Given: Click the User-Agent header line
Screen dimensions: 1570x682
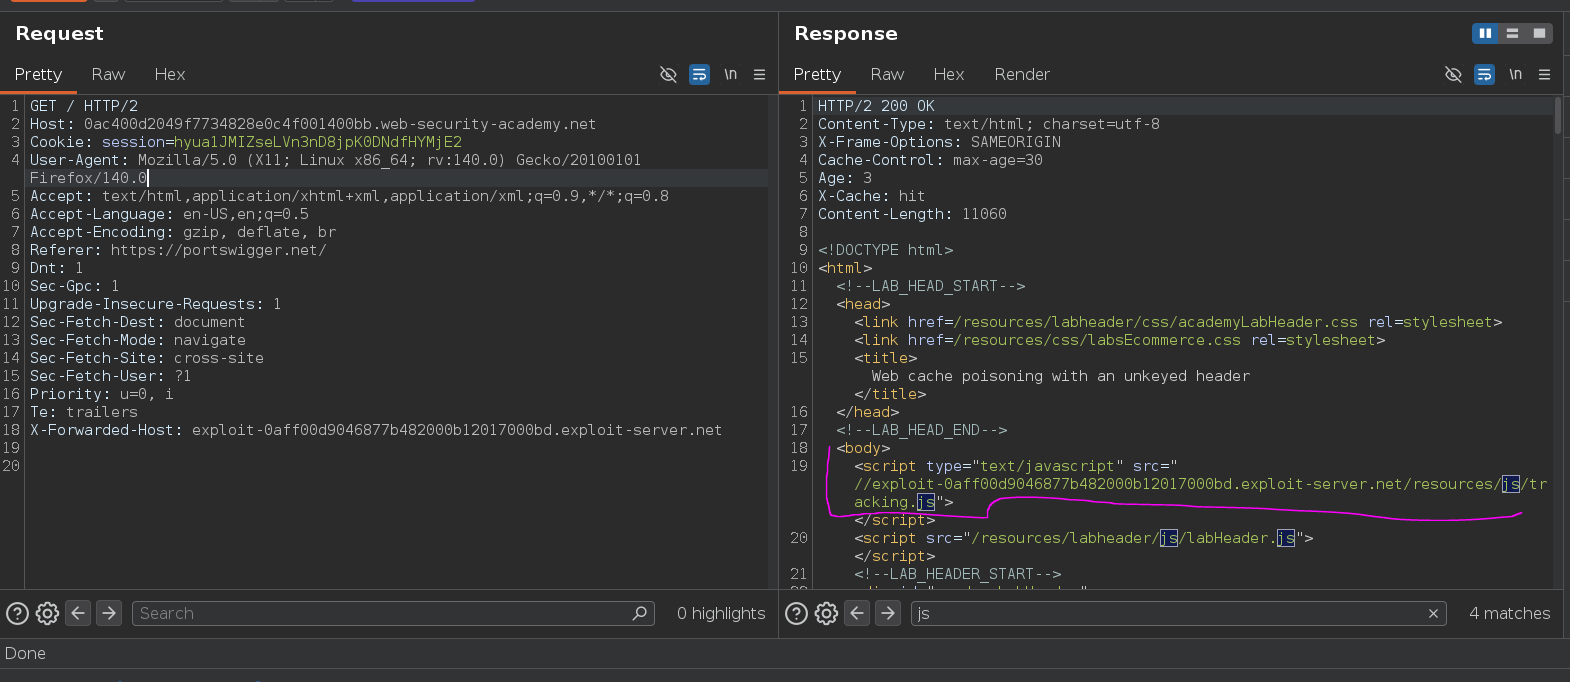Looking at the screenshot, I should click(x=335, y=169).
